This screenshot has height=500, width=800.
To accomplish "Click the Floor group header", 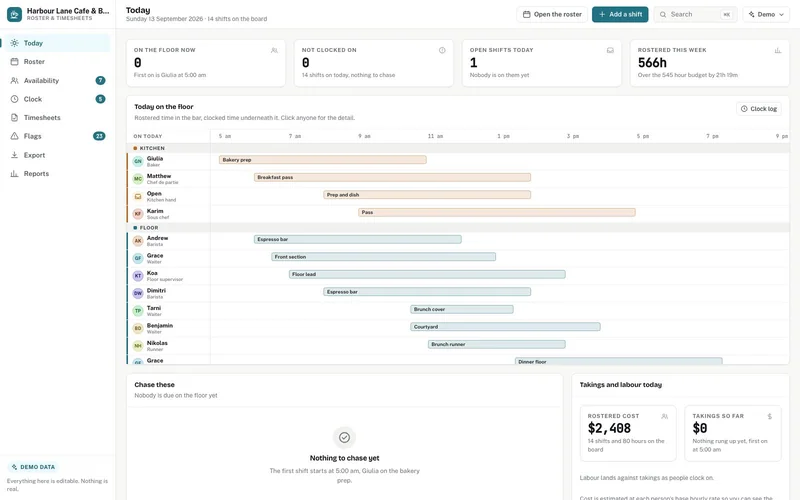I will click(458, 228).
